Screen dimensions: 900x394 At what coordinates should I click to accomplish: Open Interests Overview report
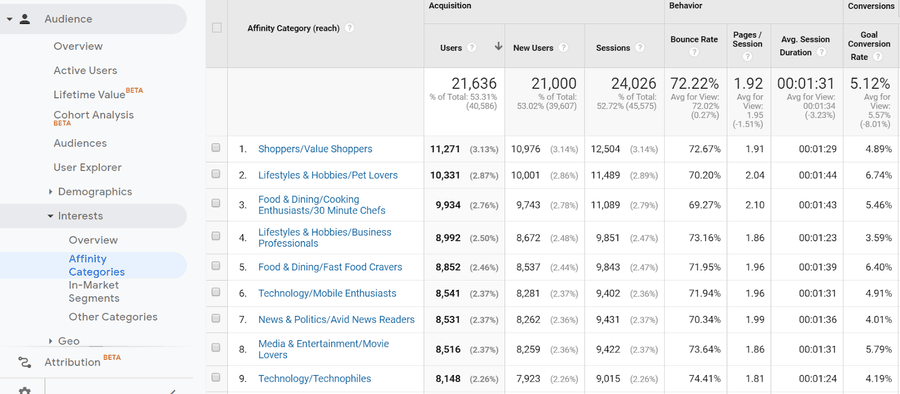click(93, 240)
